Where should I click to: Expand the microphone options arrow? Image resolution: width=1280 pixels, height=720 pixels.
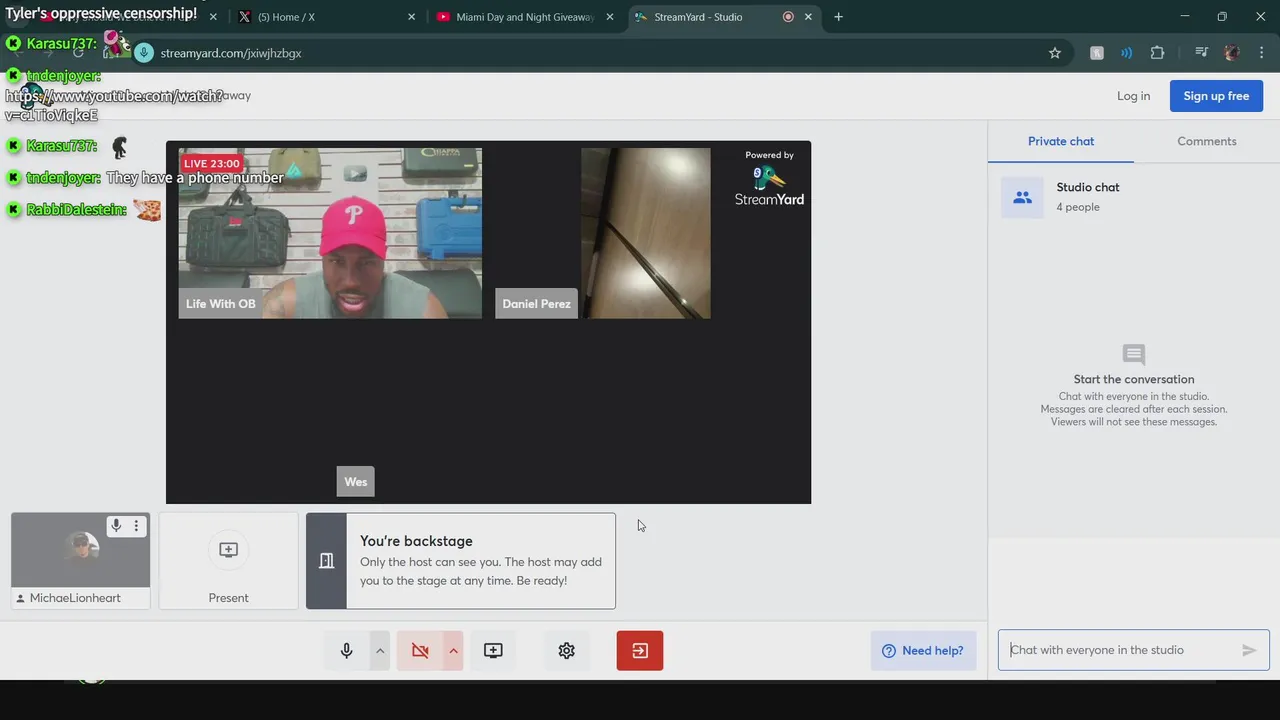[380, 650]
